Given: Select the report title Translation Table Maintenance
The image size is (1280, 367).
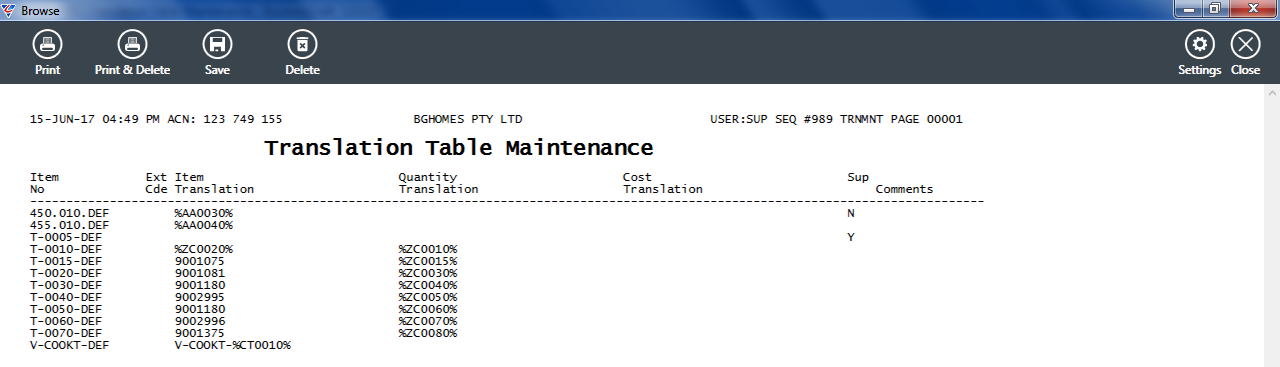Looking at the screenshot, I should point(458,148).
